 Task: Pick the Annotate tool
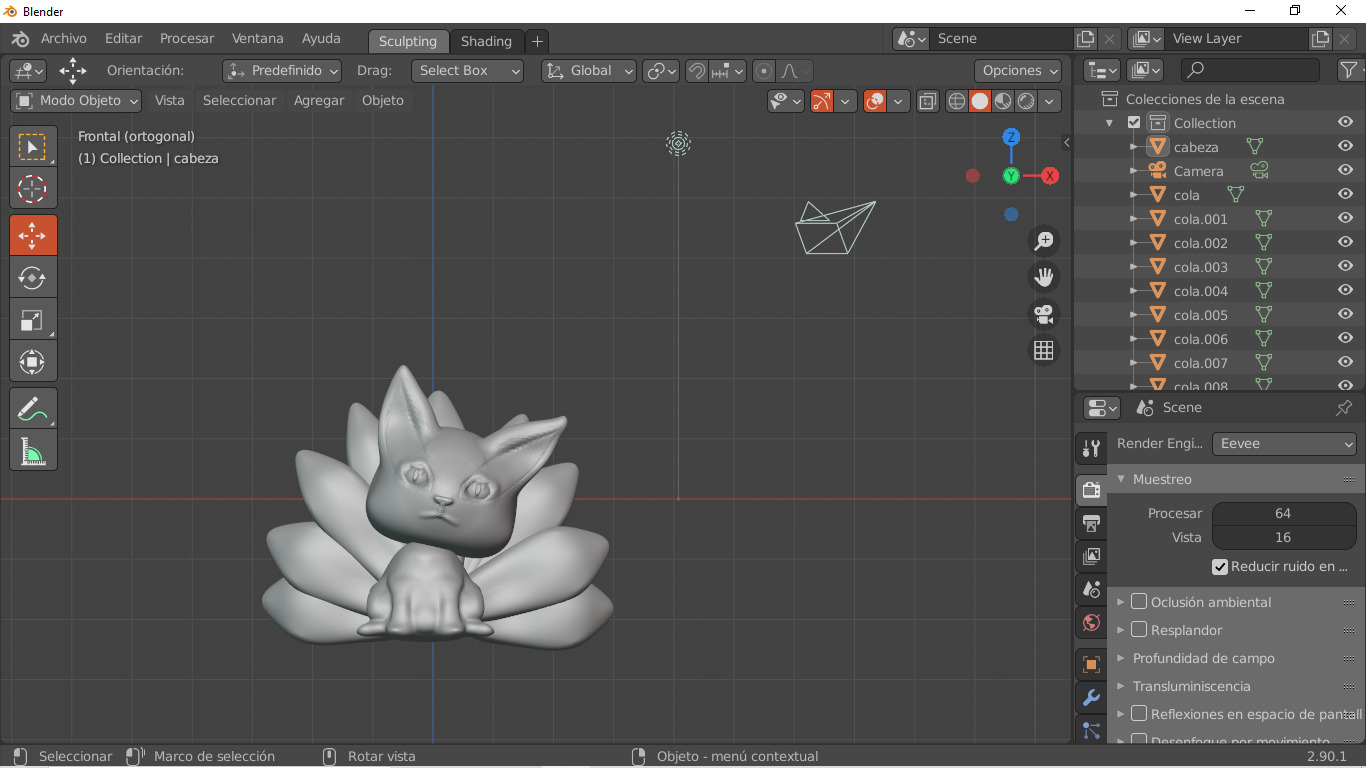coord(33,408)
